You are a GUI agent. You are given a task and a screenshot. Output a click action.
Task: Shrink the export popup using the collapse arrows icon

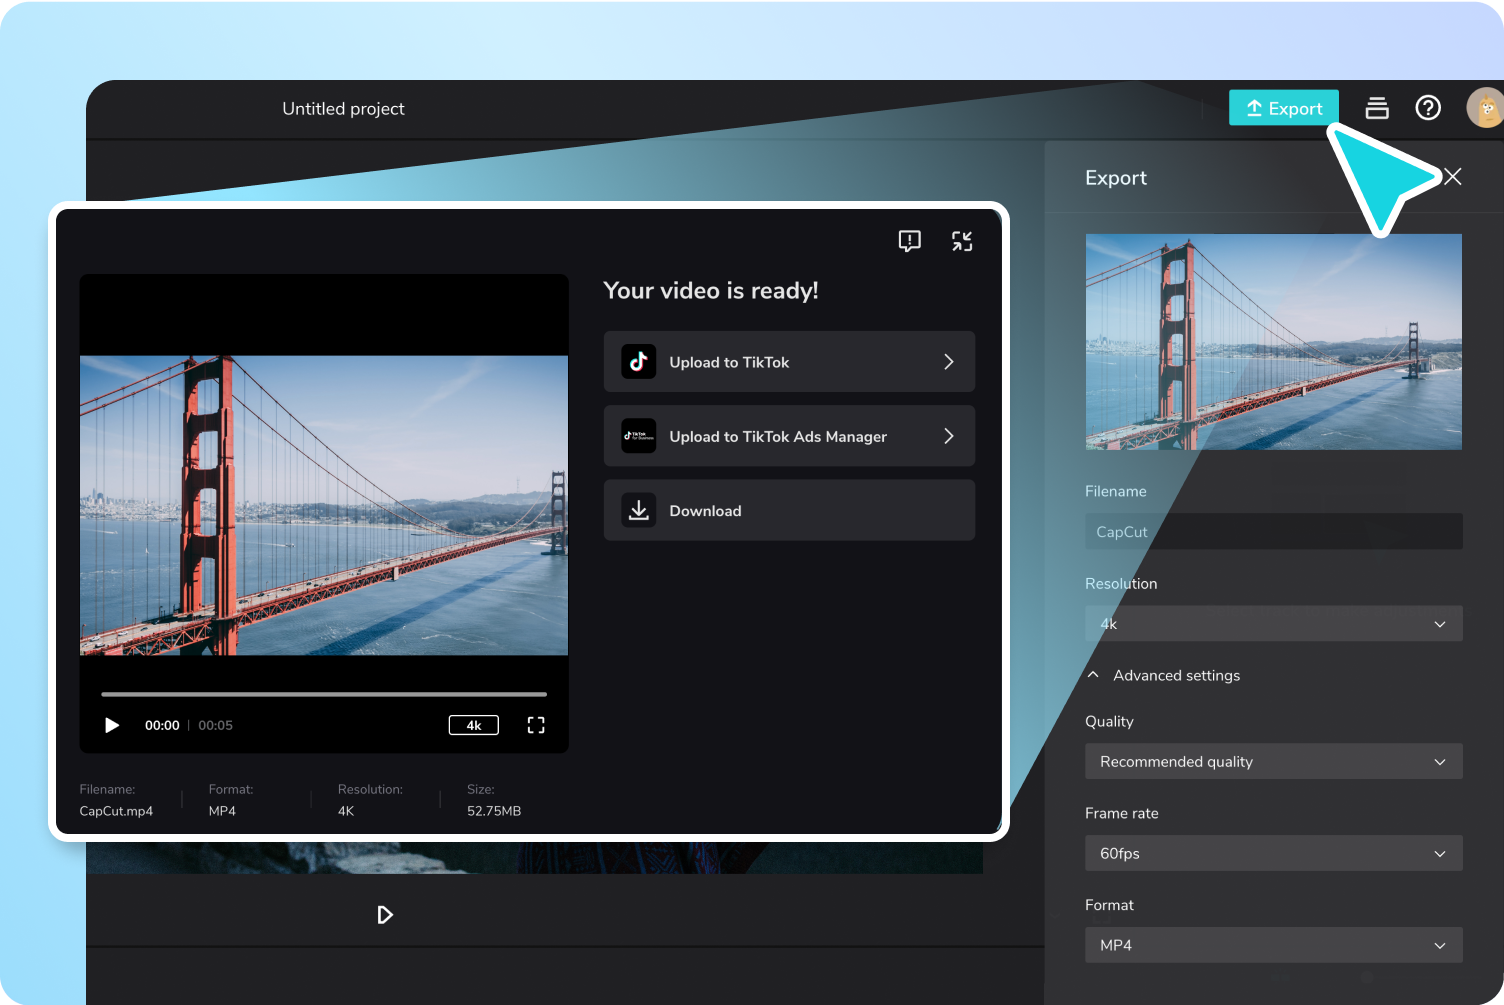[962, 240]
